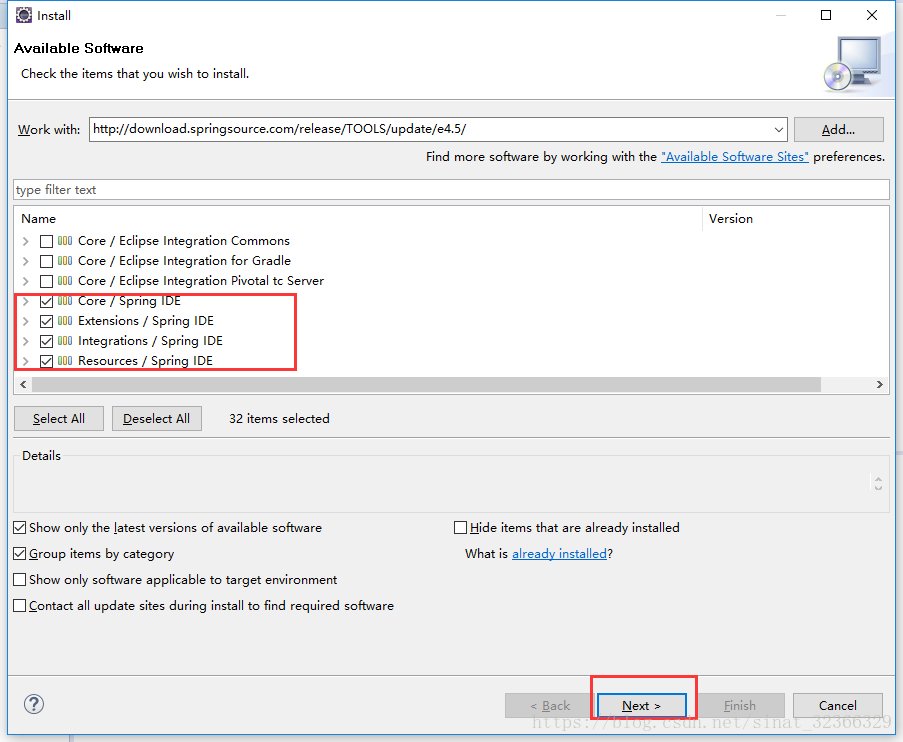Select Core / Eclipse Integration Commons row text
The image size is (903, 742).
(x=184, y=241)
